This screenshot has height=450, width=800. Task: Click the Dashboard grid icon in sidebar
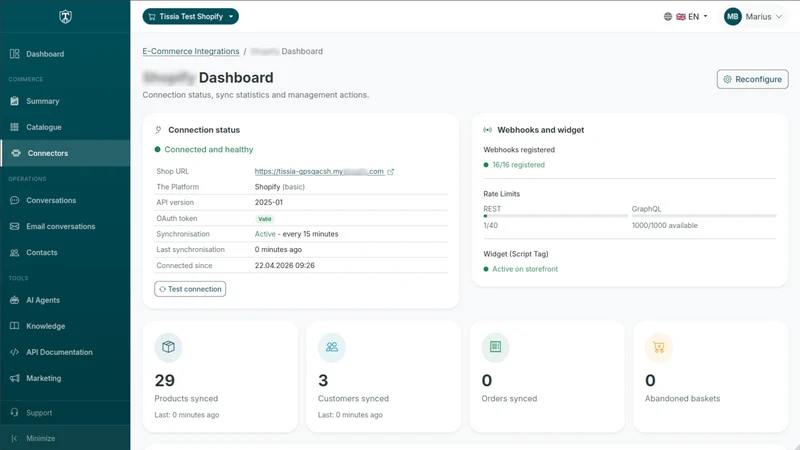coord(14,54)
